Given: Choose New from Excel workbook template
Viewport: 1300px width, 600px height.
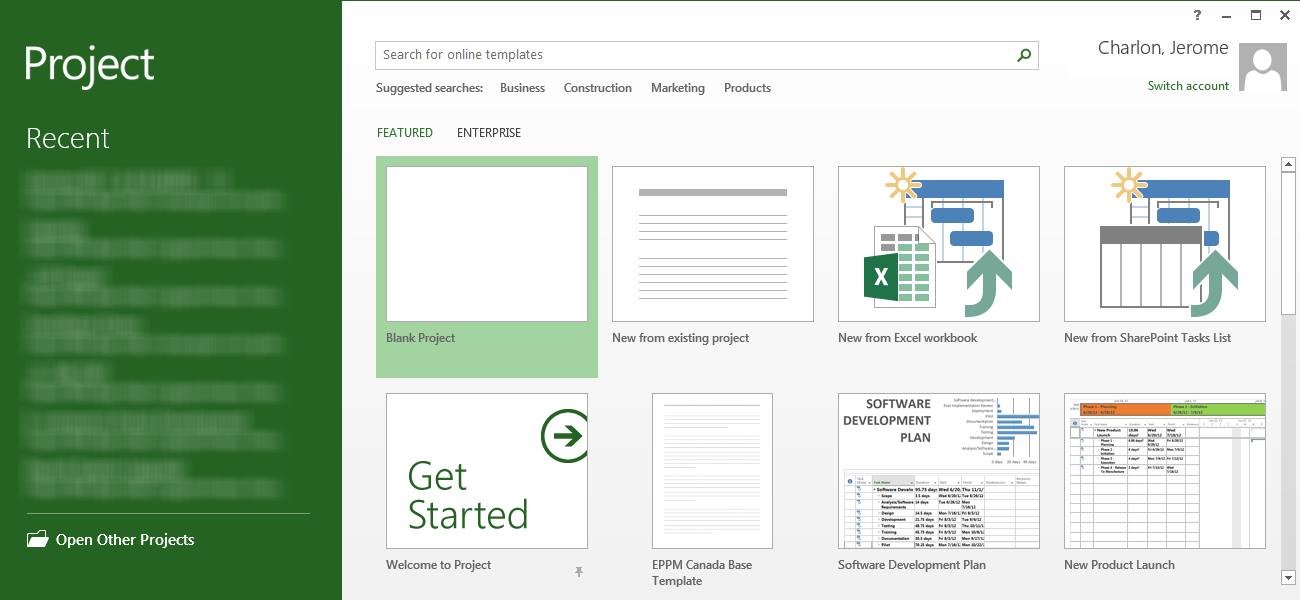Looking at the screenshot, I should [939, 244].
